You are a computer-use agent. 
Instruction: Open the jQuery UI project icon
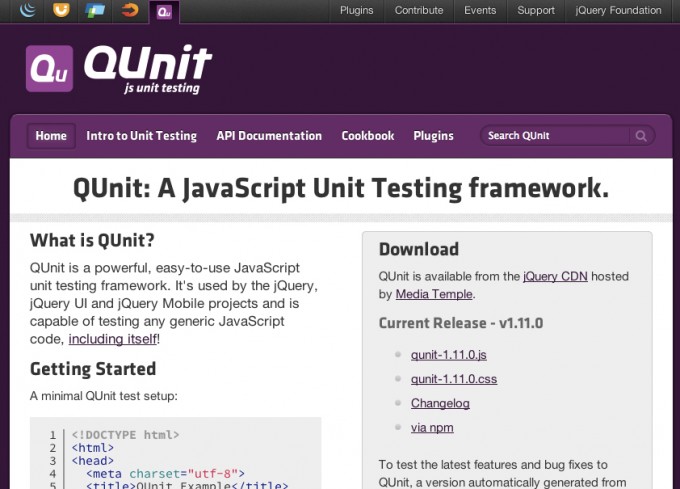(x=61, y=10)
